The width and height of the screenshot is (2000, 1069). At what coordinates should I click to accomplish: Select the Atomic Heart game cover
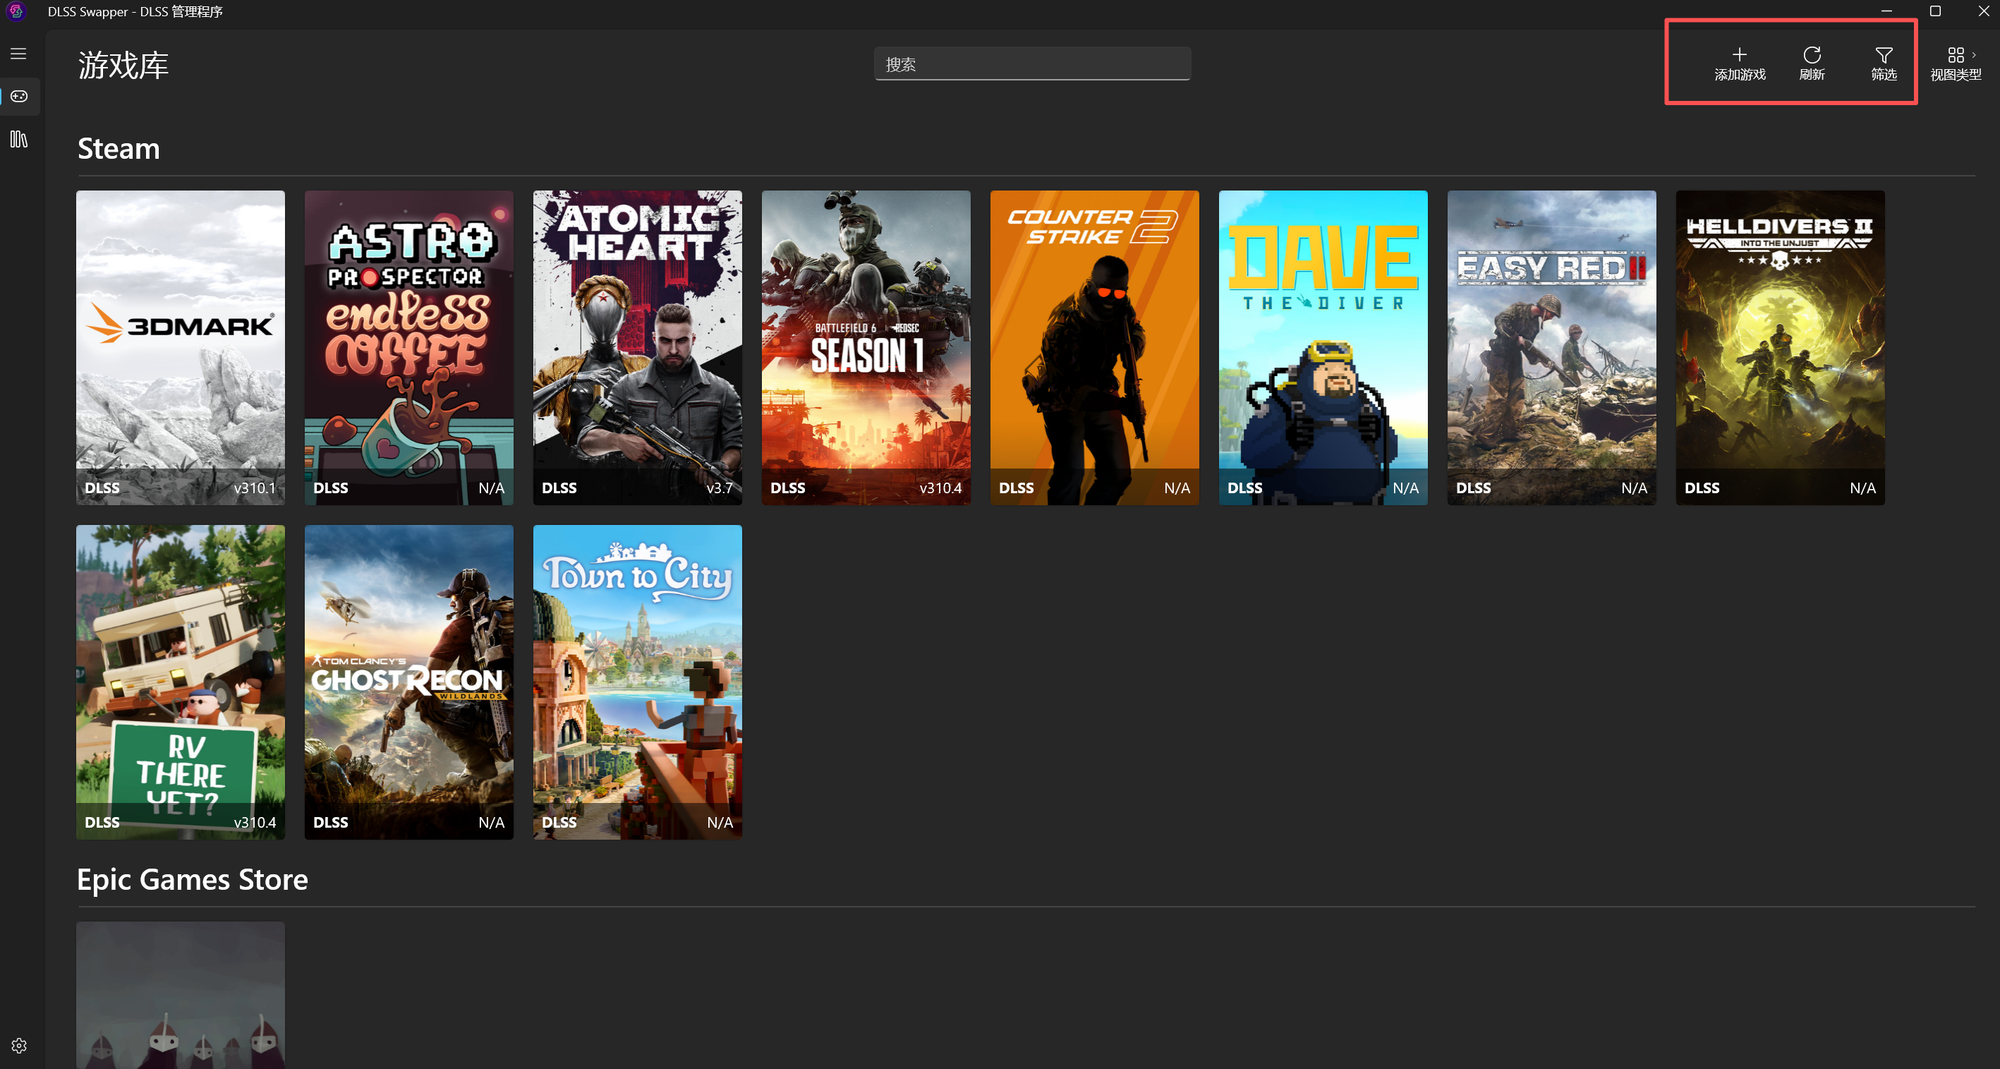tap(637, 347)
